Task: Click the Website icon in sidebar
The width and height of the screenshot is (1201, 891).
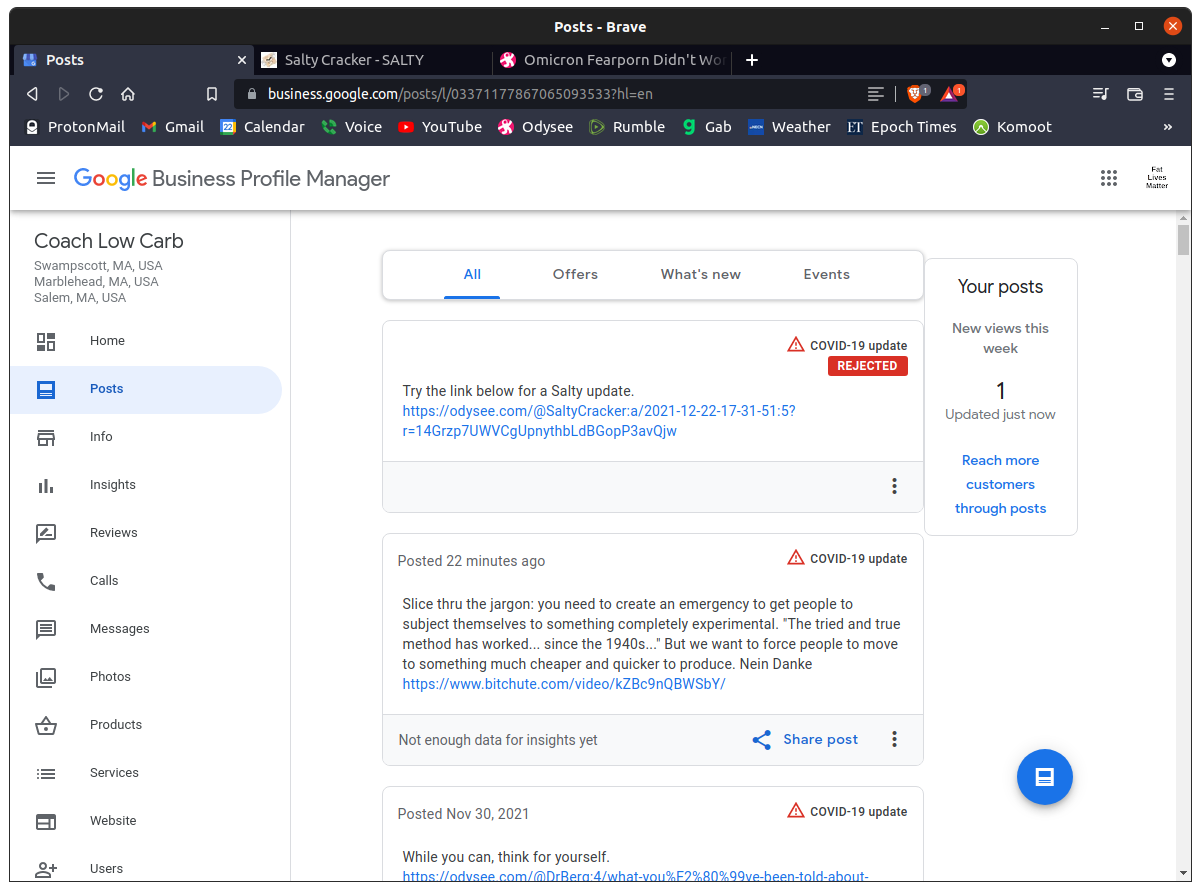Action: 46,821
